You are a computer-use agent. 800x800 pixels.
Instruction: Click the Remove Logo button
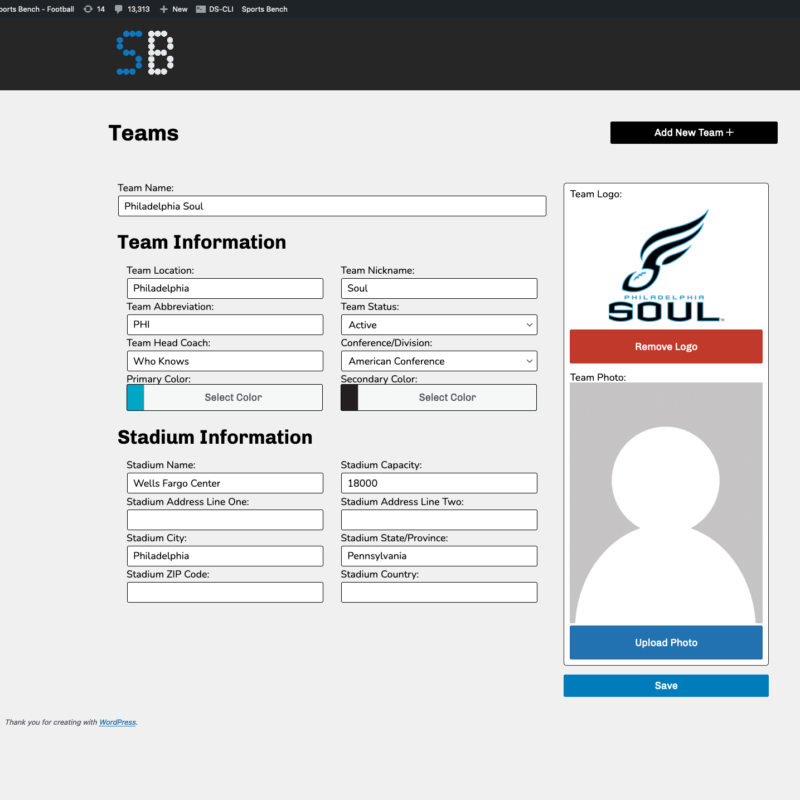(x=666, y=346)
